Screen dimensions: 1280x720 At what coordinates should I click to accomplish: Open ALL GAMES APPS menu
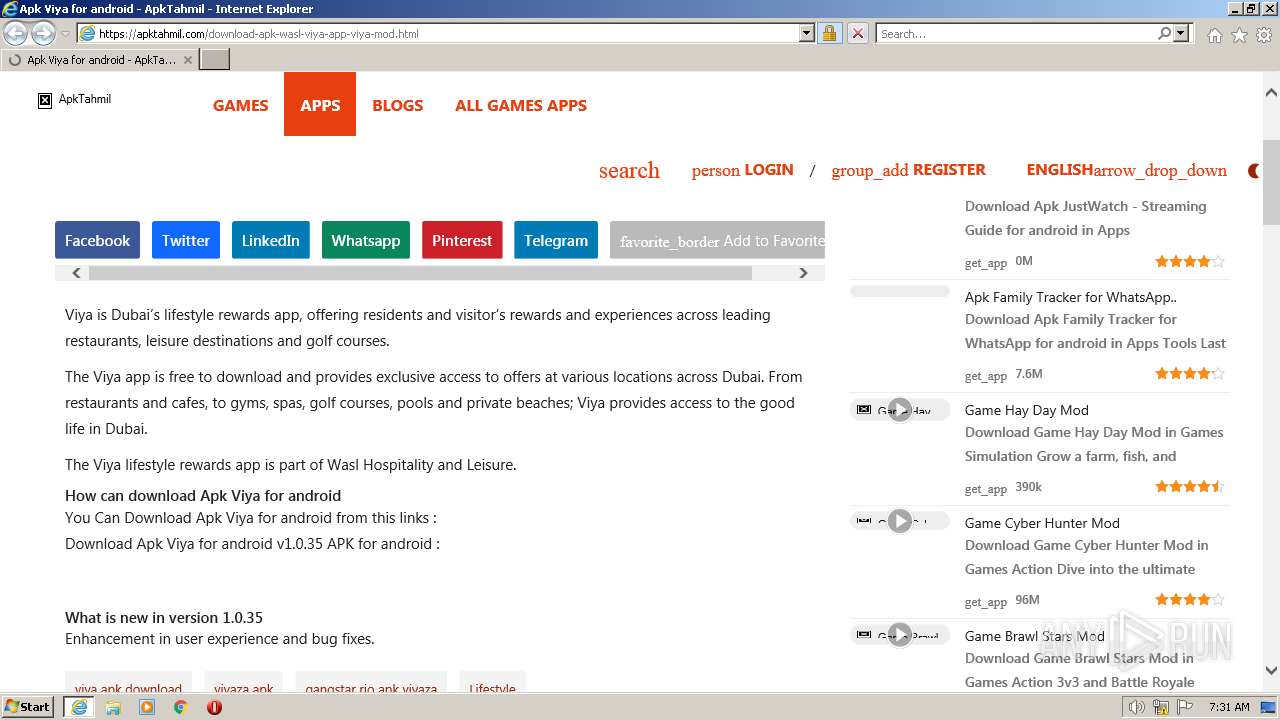pos(521,105)
